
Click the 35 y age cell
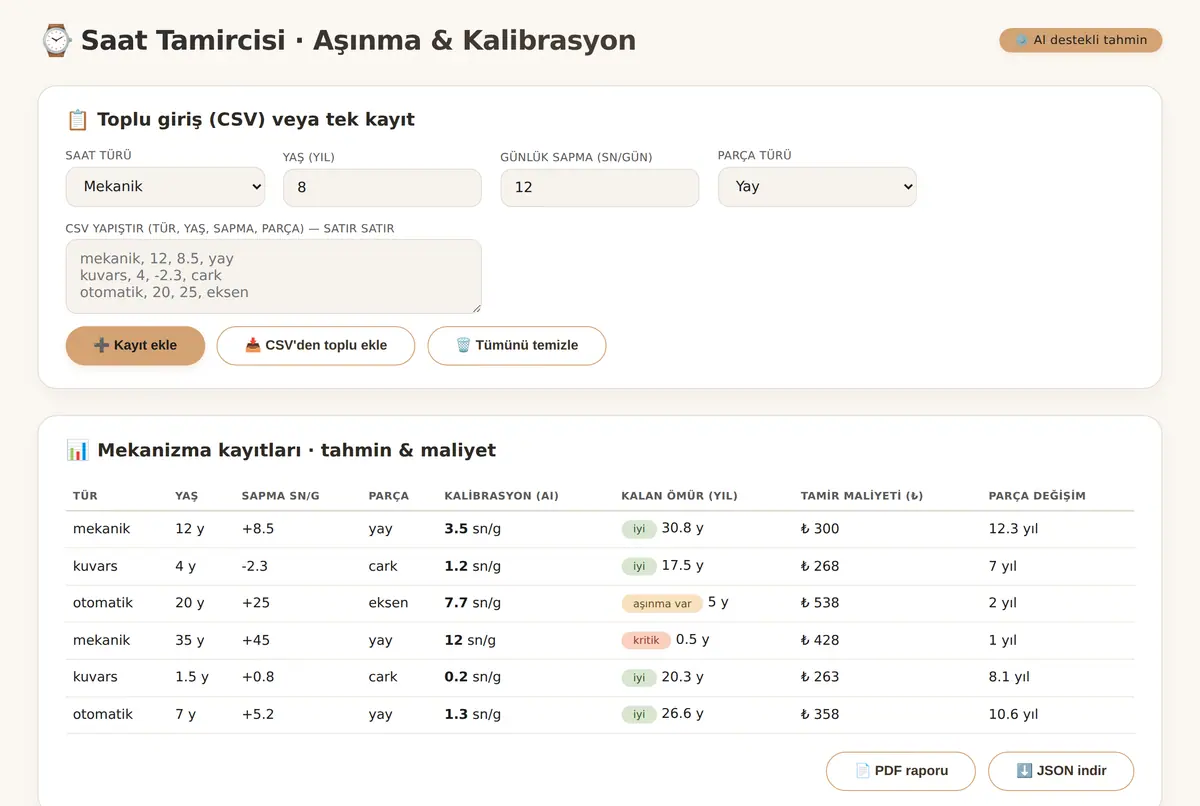[189, 640]
